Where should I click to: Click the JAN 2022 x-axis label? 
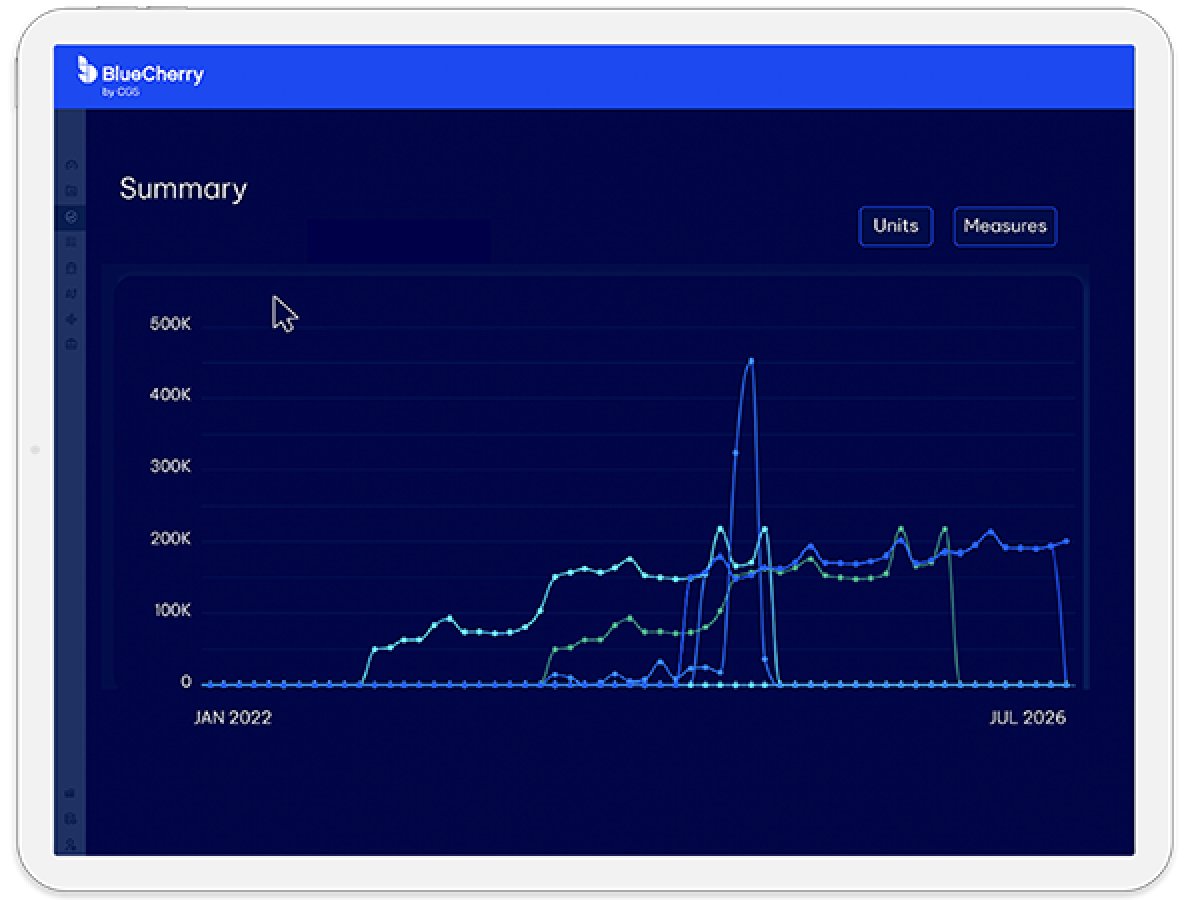(x=232, y=718)
